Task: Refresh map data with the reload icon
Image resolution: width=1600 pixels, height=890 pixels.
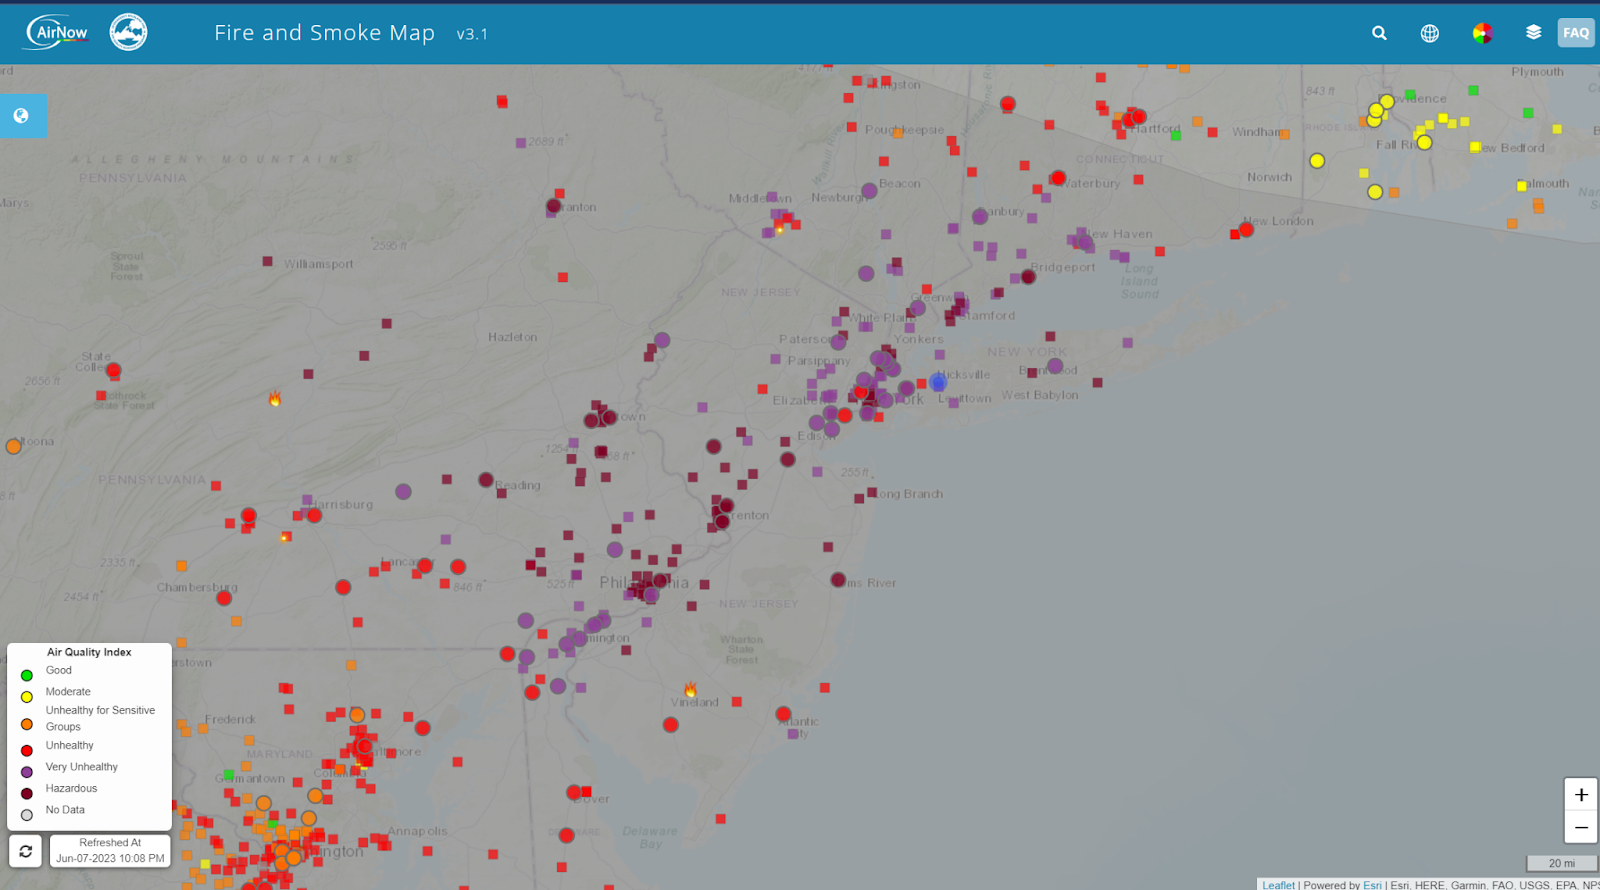Action: (26, 851)
